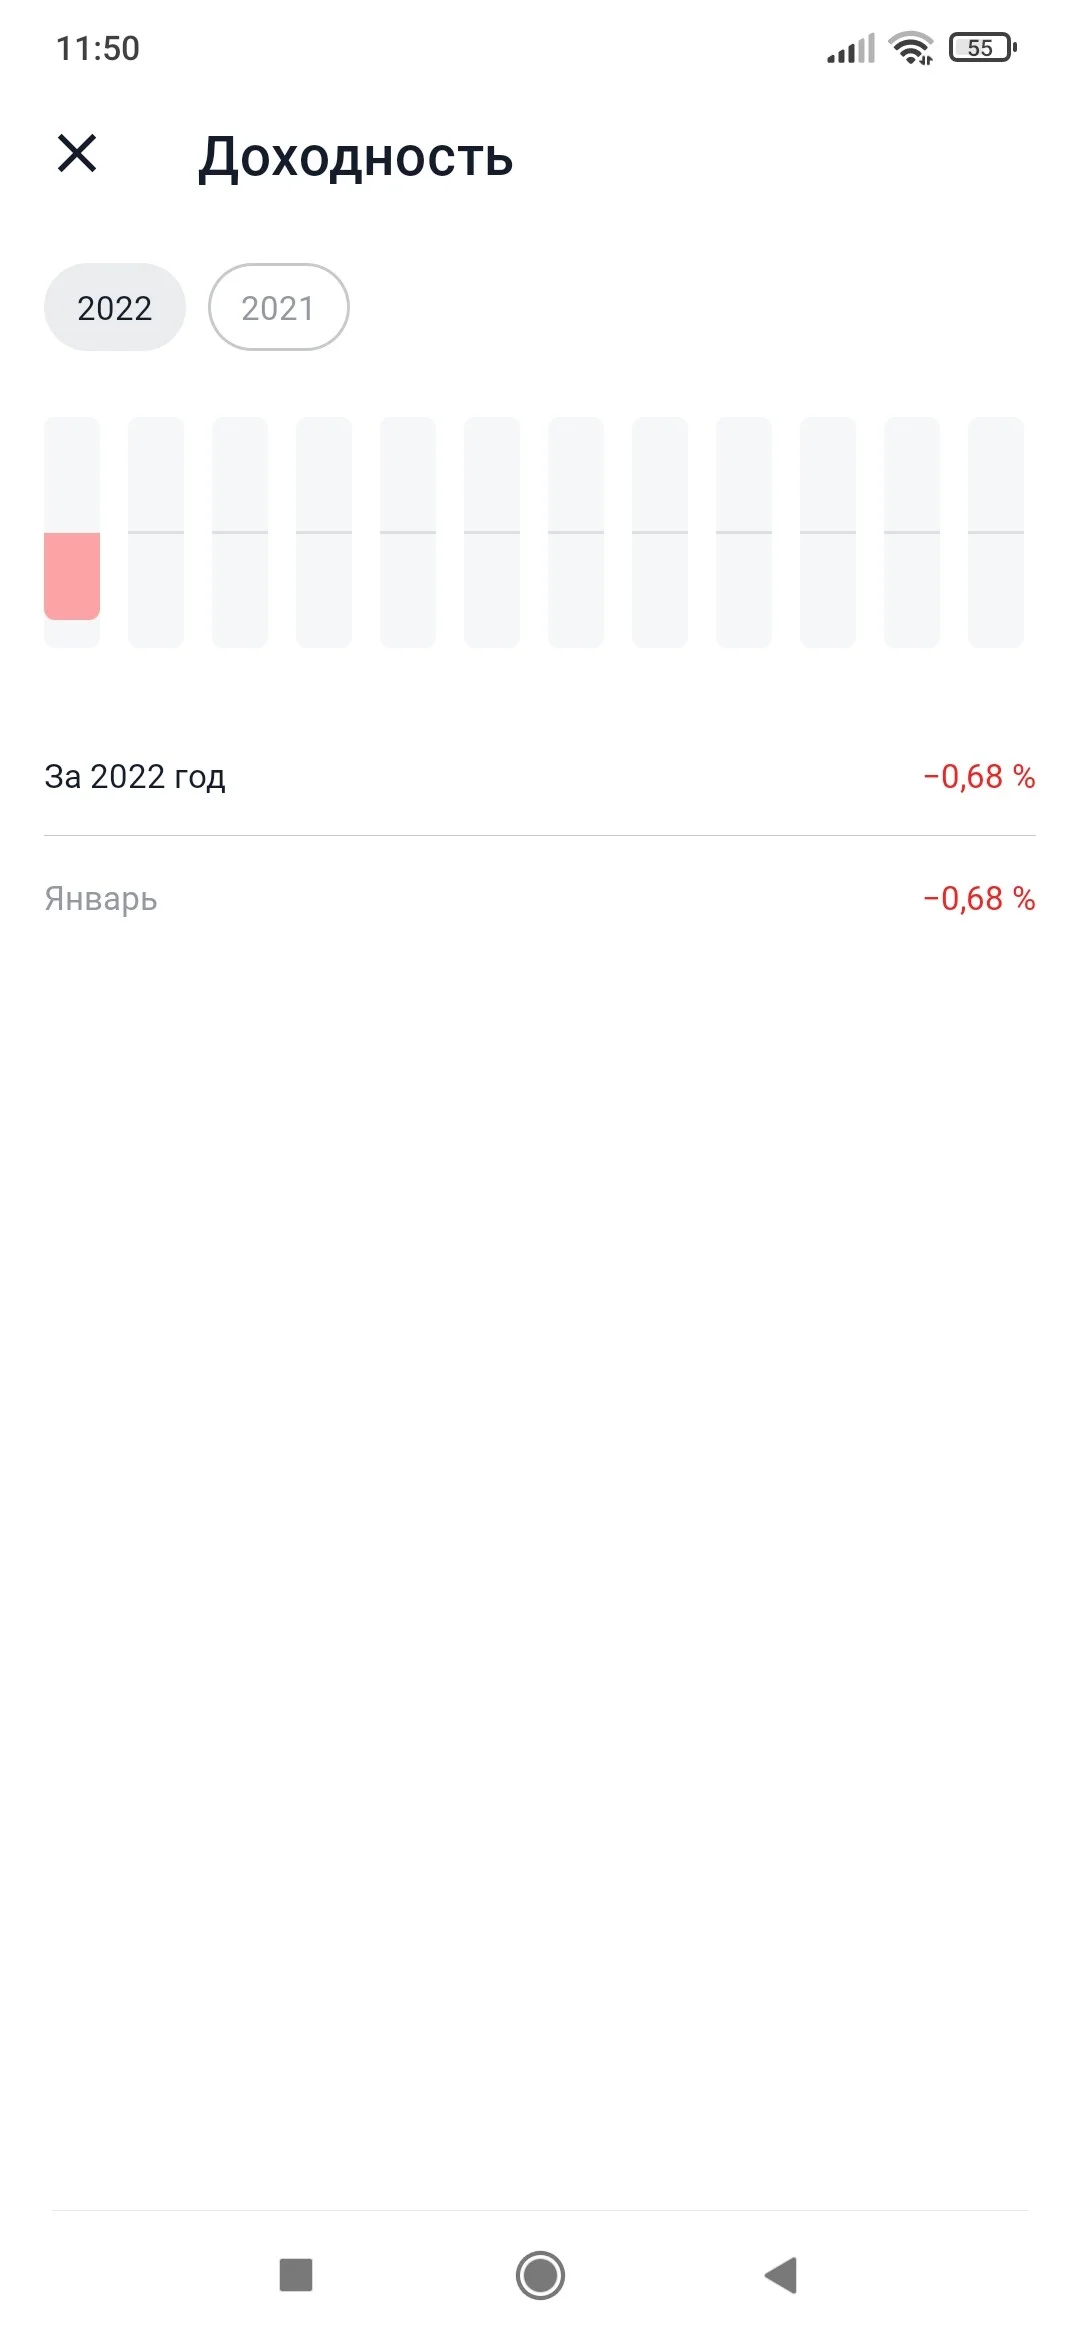Tap the red January bar in chart
This screenshot has width=1080, height=2340.
point(72,576)
